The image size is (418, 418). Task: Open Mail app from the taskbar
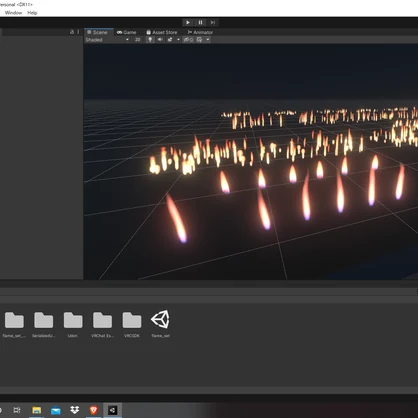pyautogui.click(x=55, y=410)
